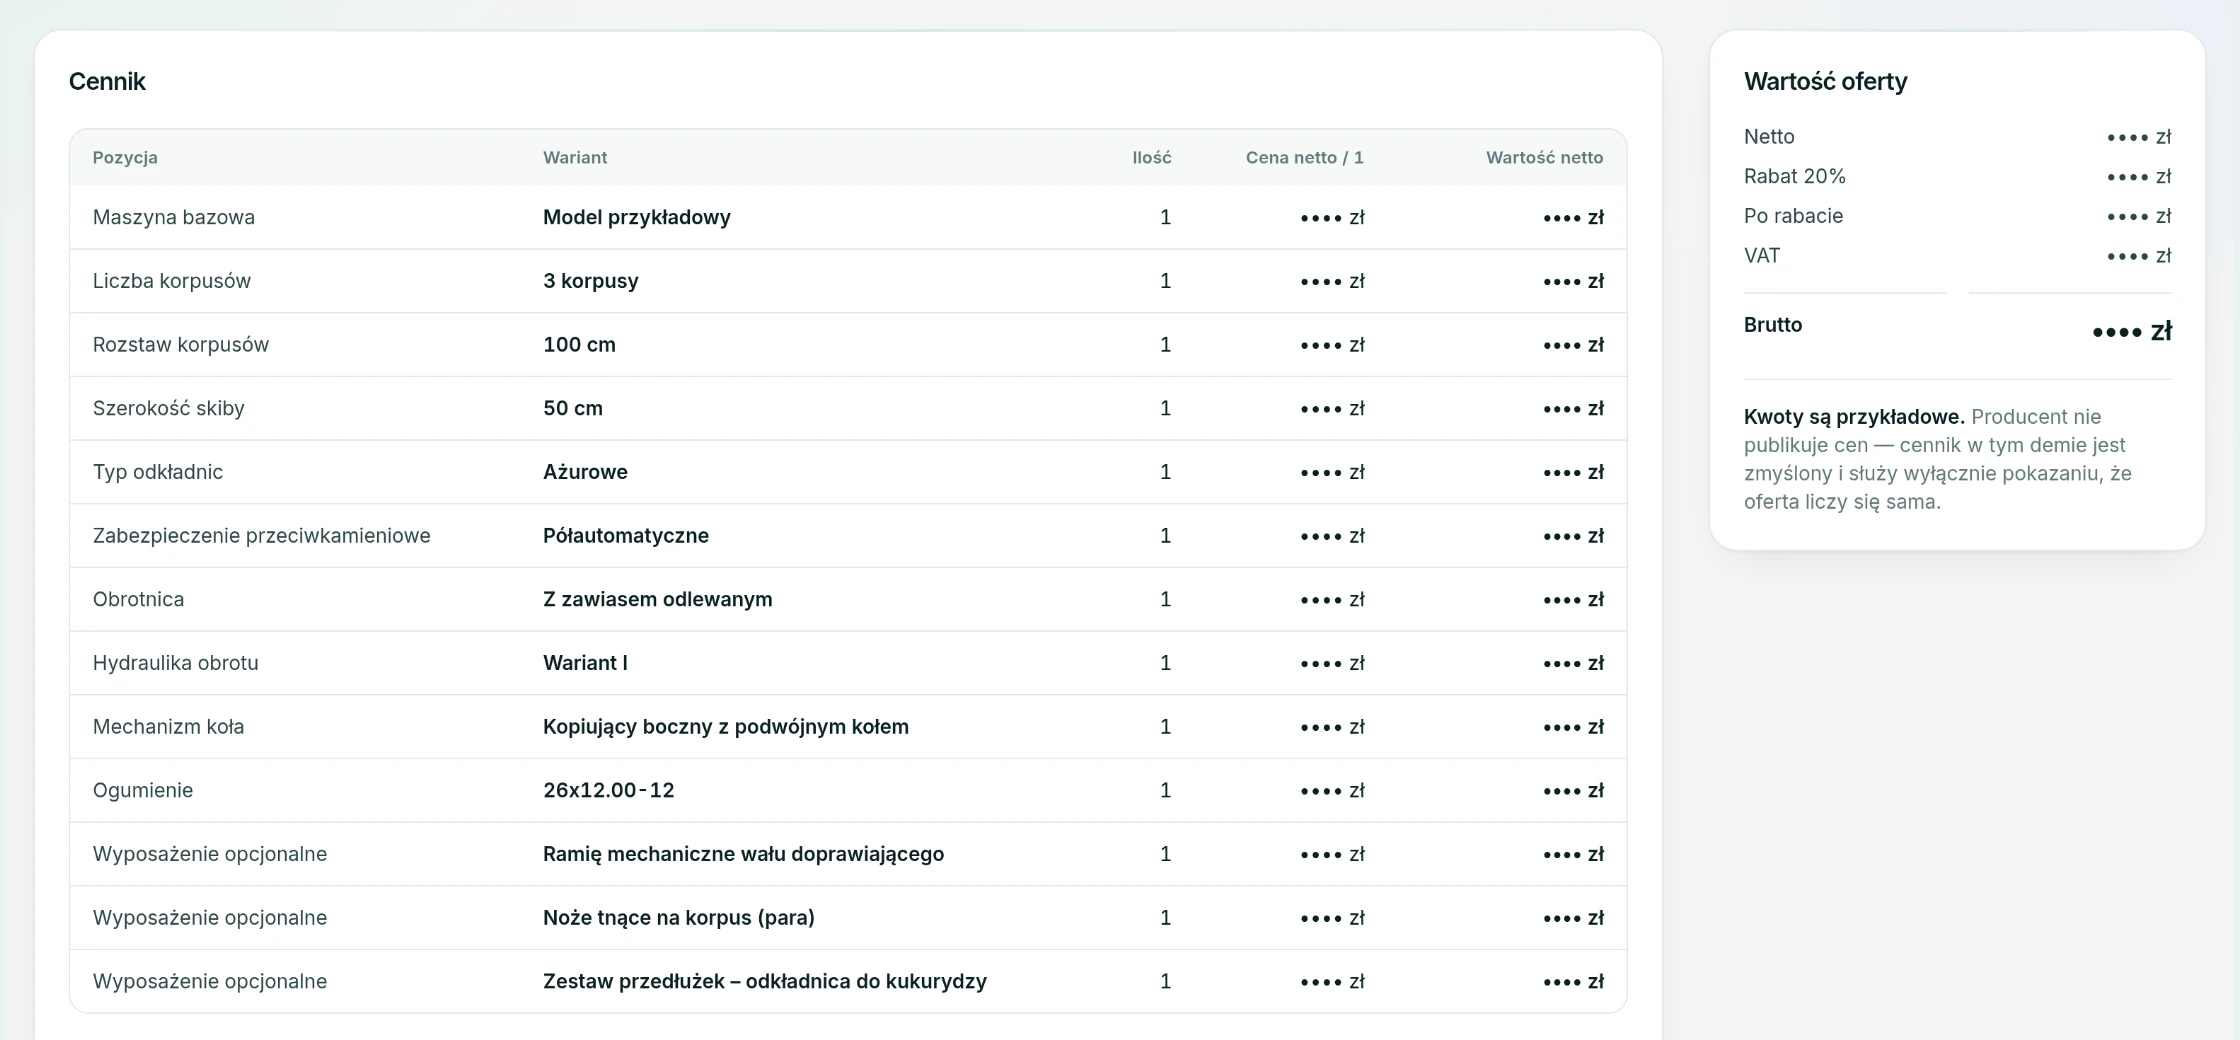Click the Ażurowe variant cell

(x=585, y=472)
